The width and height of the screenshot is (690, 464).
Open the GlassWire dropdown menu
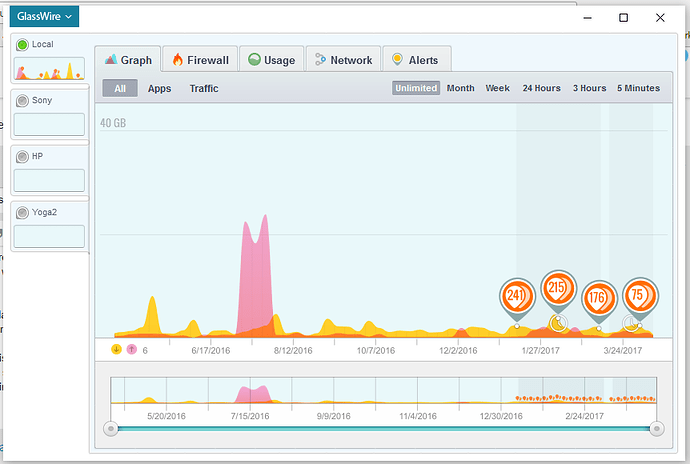pos(44,16)
